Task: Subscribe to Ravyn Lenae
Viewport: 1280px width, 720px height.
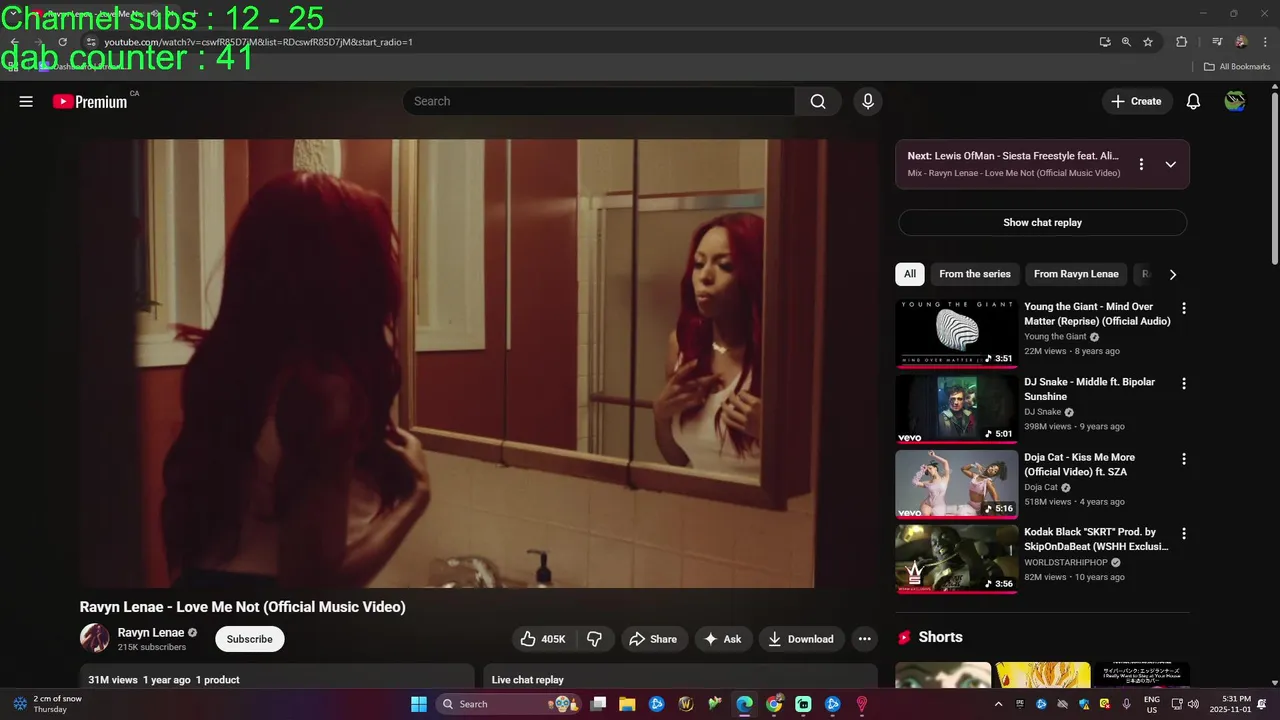Action: (x=249, y=639)
